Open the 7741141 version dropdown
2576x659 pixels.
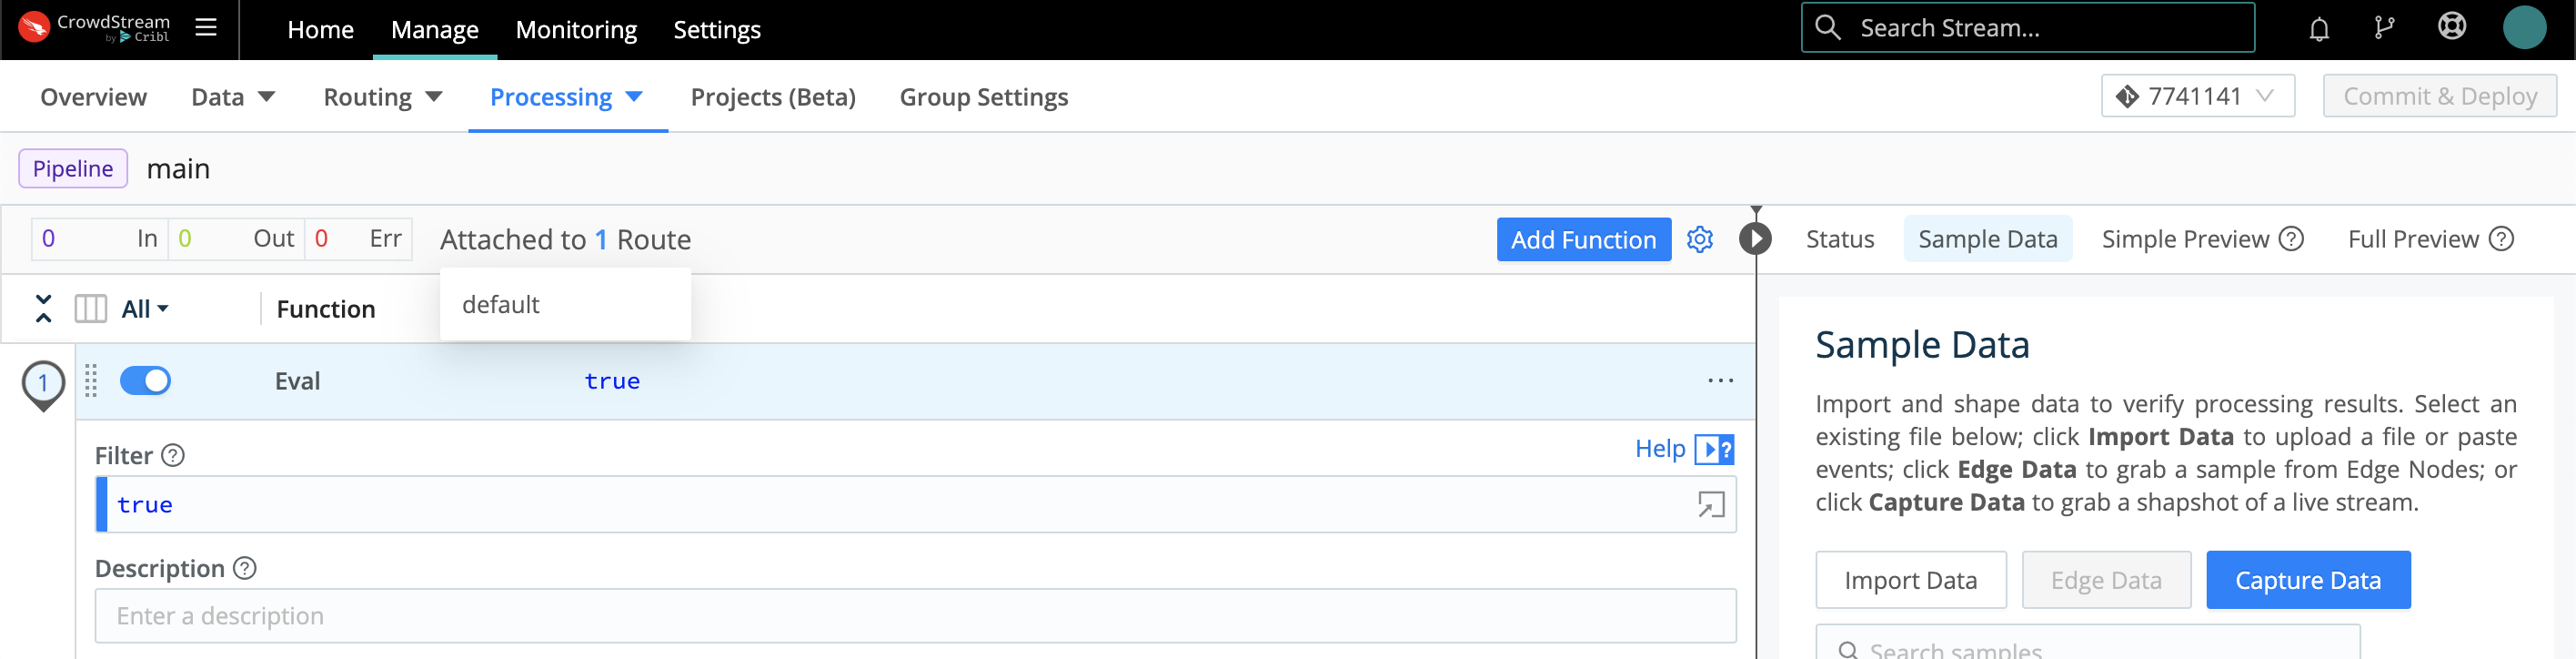click(2197, 96)
